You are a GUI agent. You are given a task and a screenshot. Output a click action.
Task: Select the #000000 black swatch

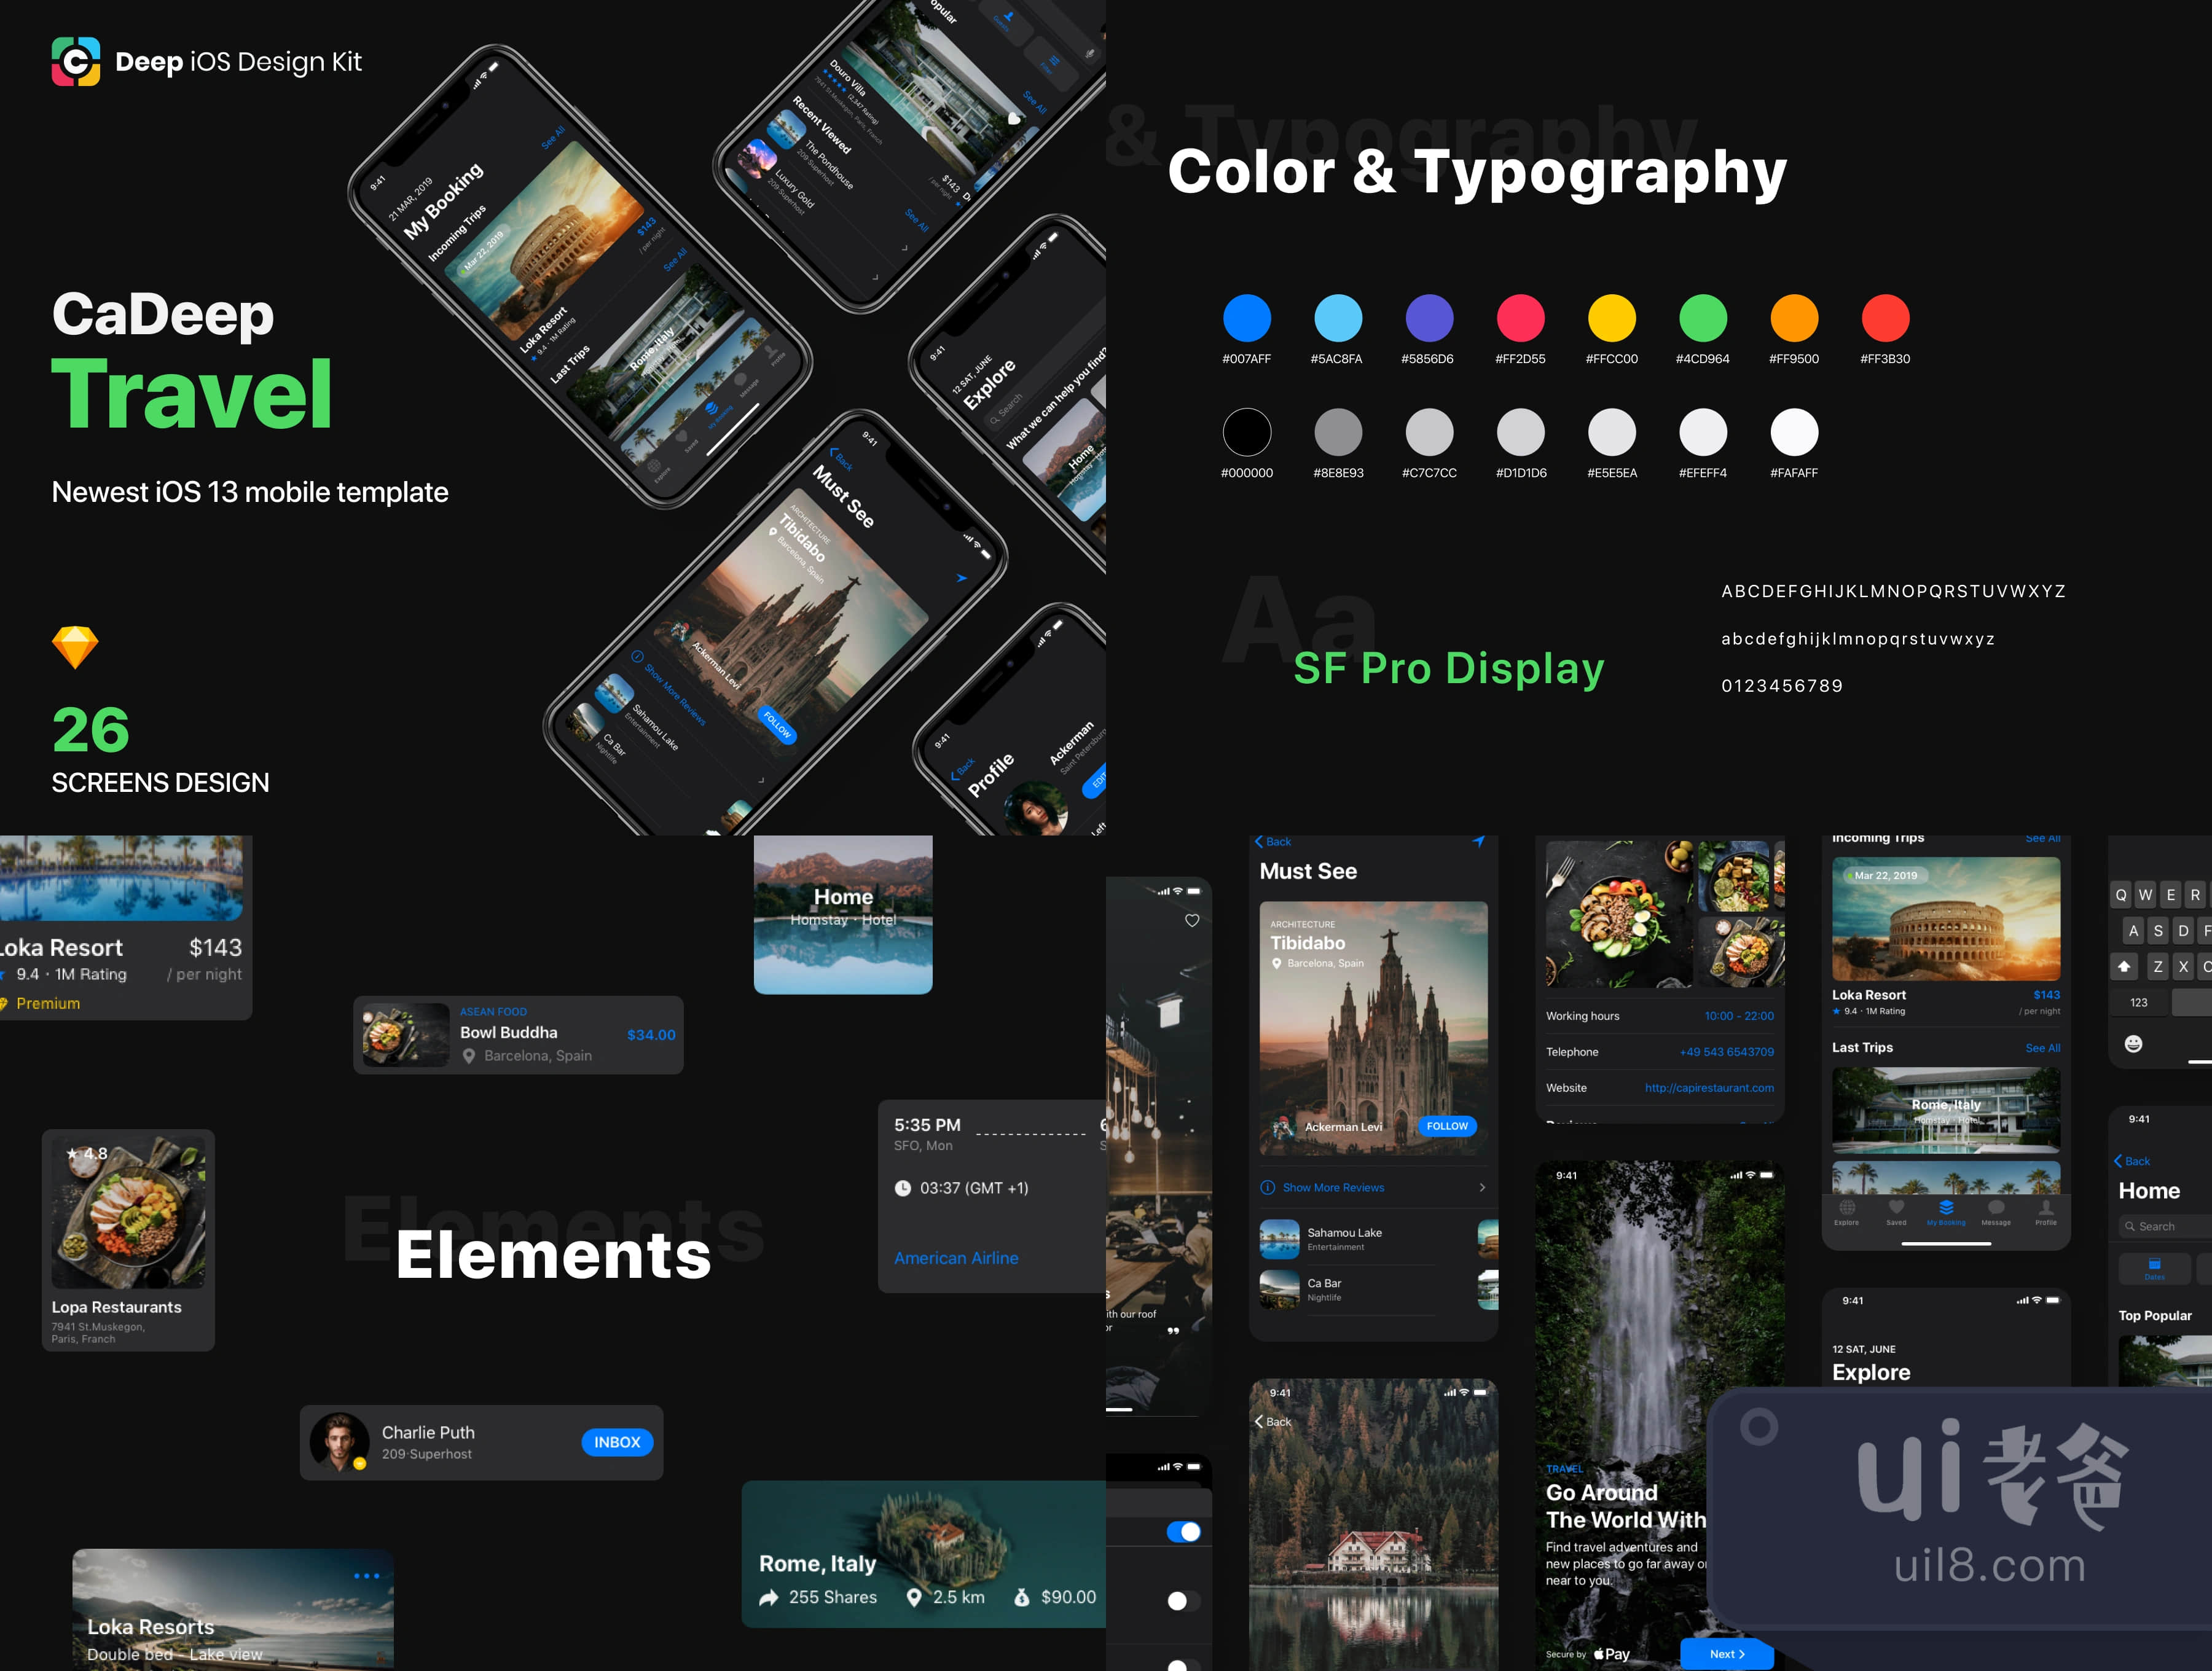pos(1247,432)
